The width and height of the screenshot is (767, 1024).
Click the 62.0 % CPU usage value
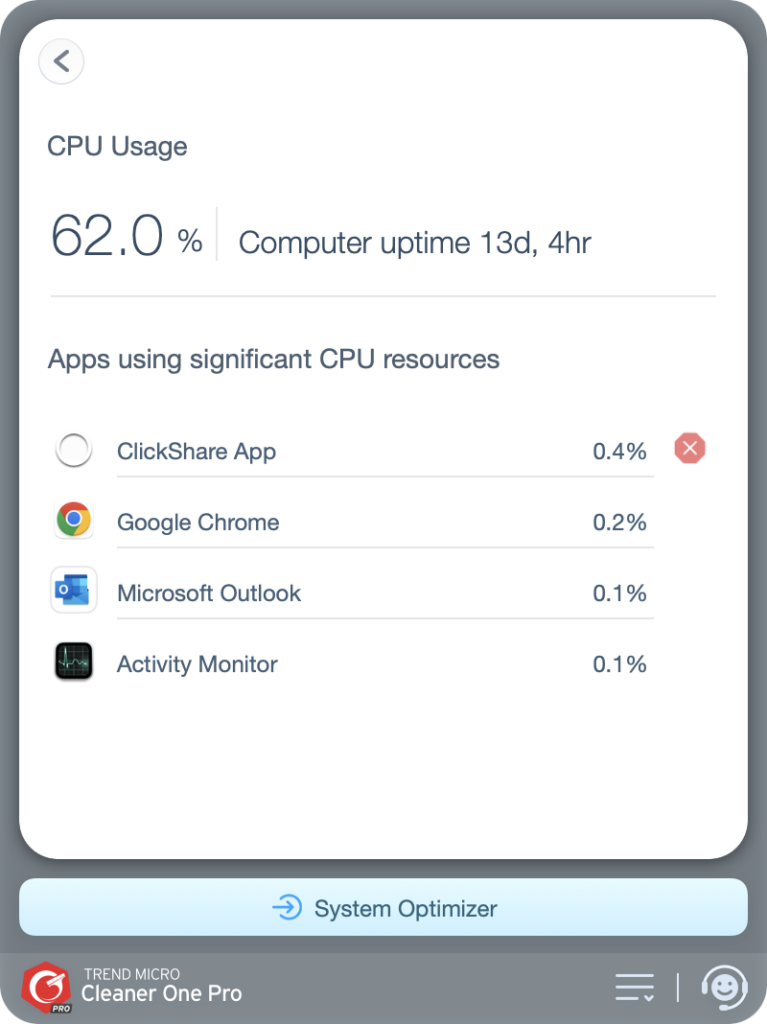pyautogui.click(x=126, y=238)
